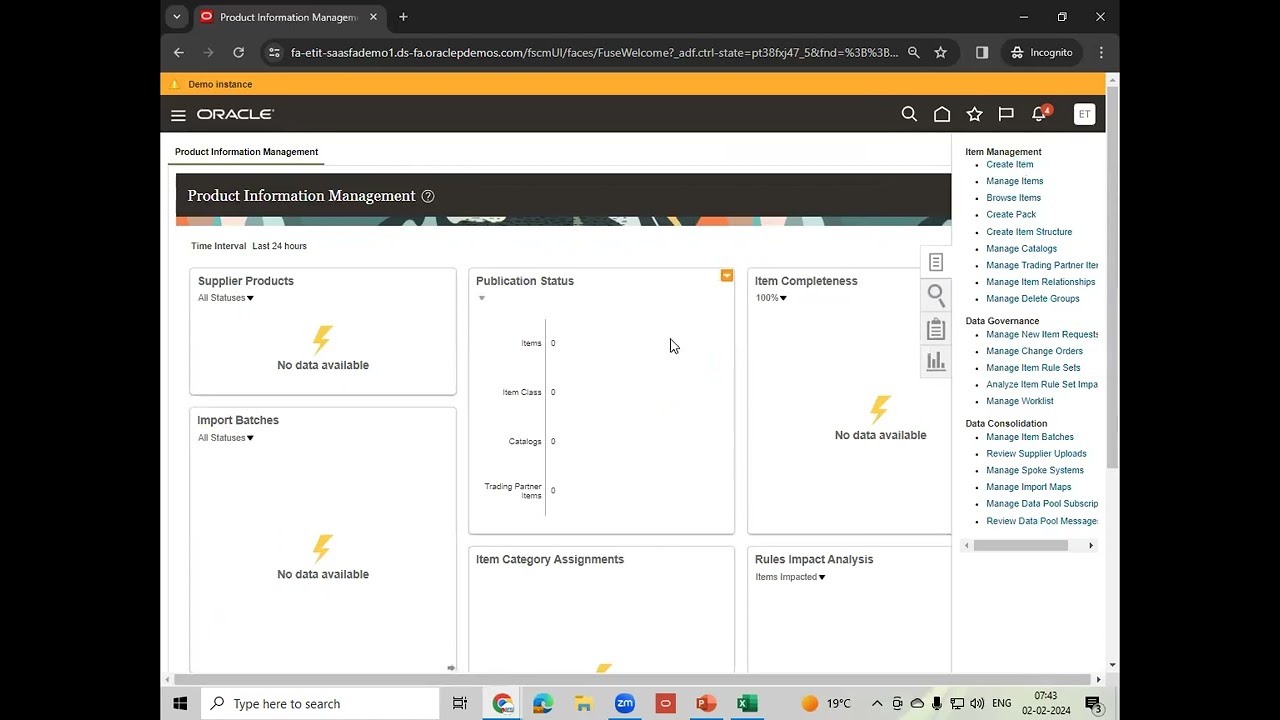
Task: Open the Oracle navigator hamburger menu
Action: click(x=178, y=115)
